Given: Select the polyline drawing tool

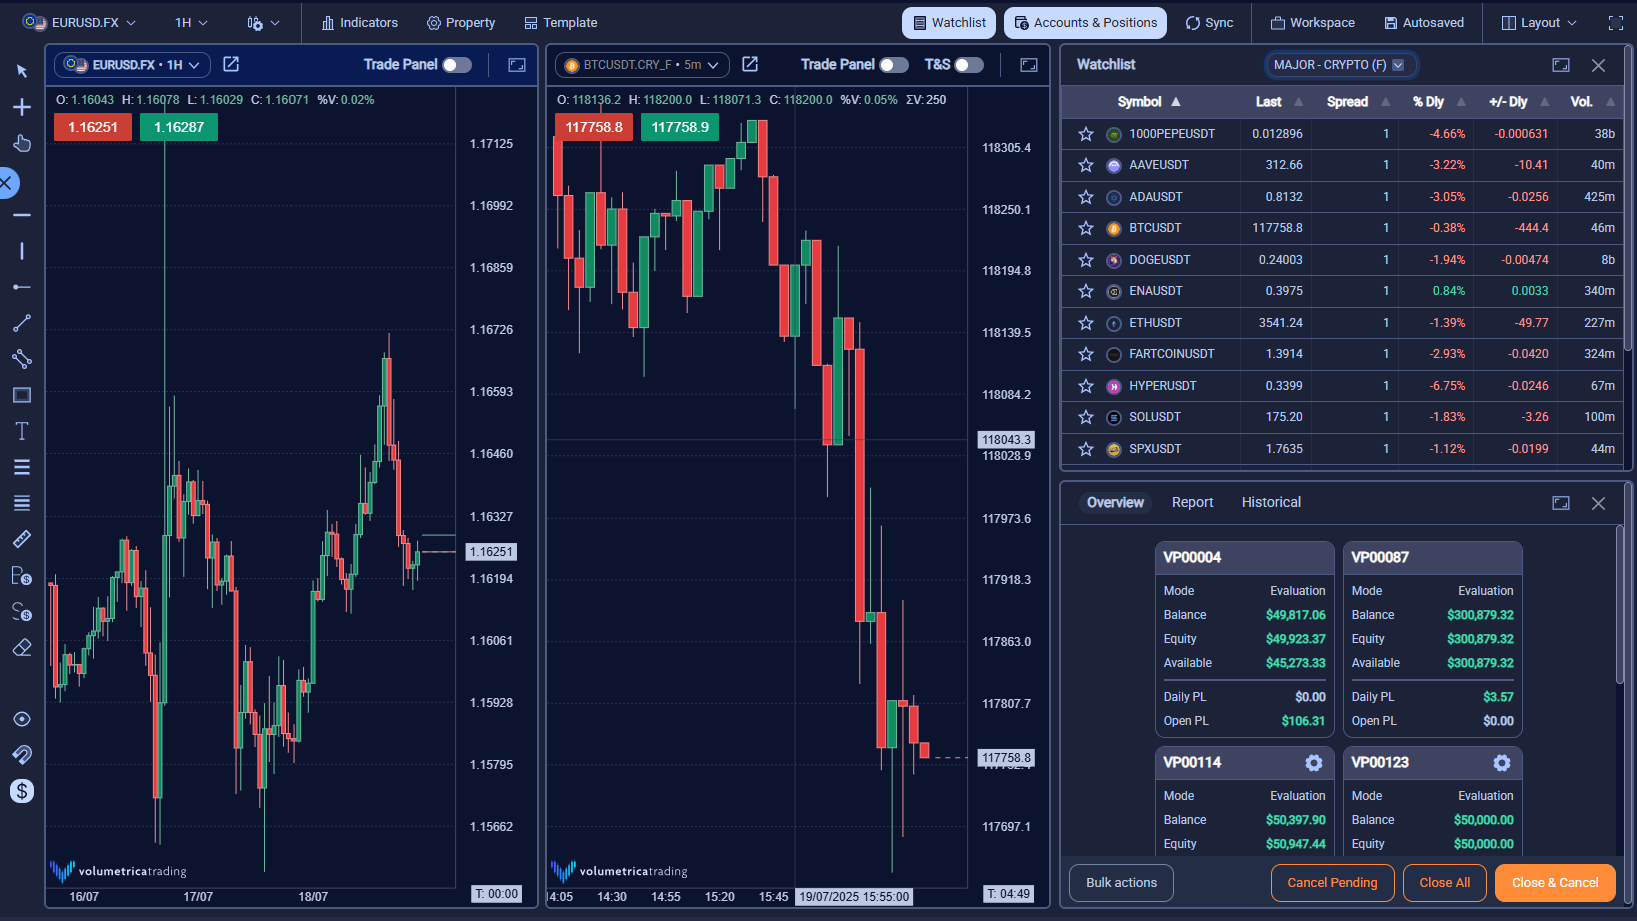Looking at the screenshot, I should pyautogui.click(x=22, y=359).
